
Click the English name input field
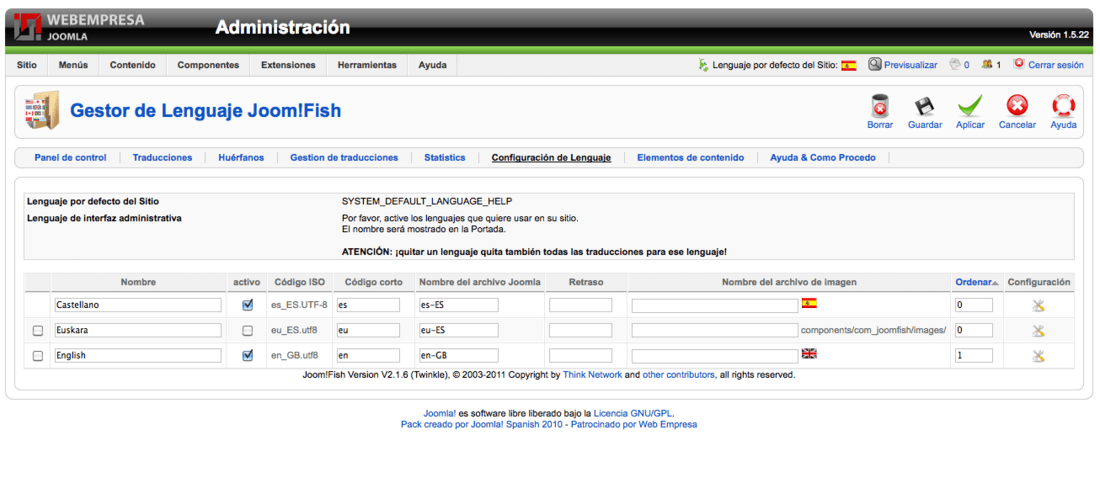click(x=138, y=356)
